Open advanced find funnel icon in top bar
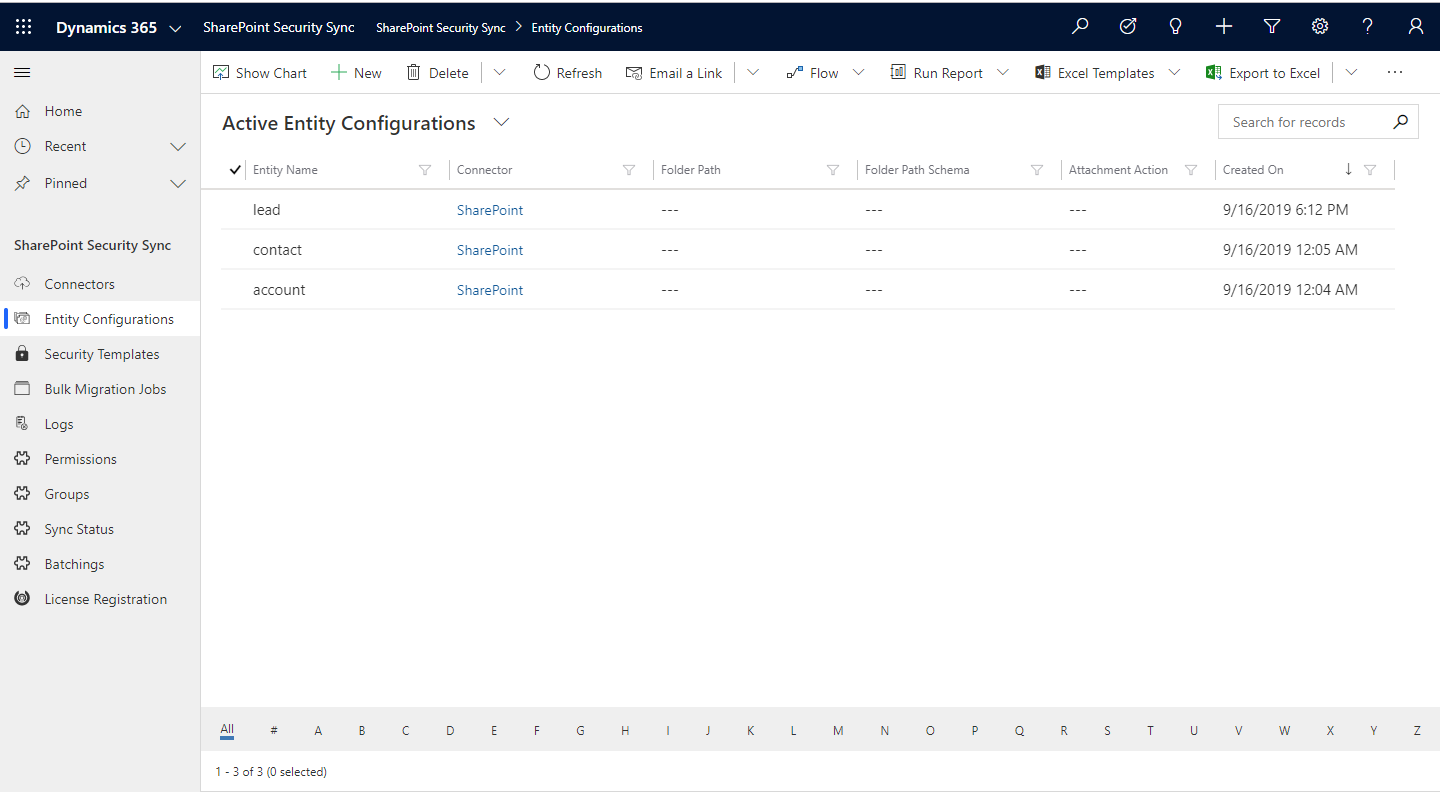Image resolution: width=1440 pixels, height=792 pixels. pyautogui.click(x=1272, y=27)
